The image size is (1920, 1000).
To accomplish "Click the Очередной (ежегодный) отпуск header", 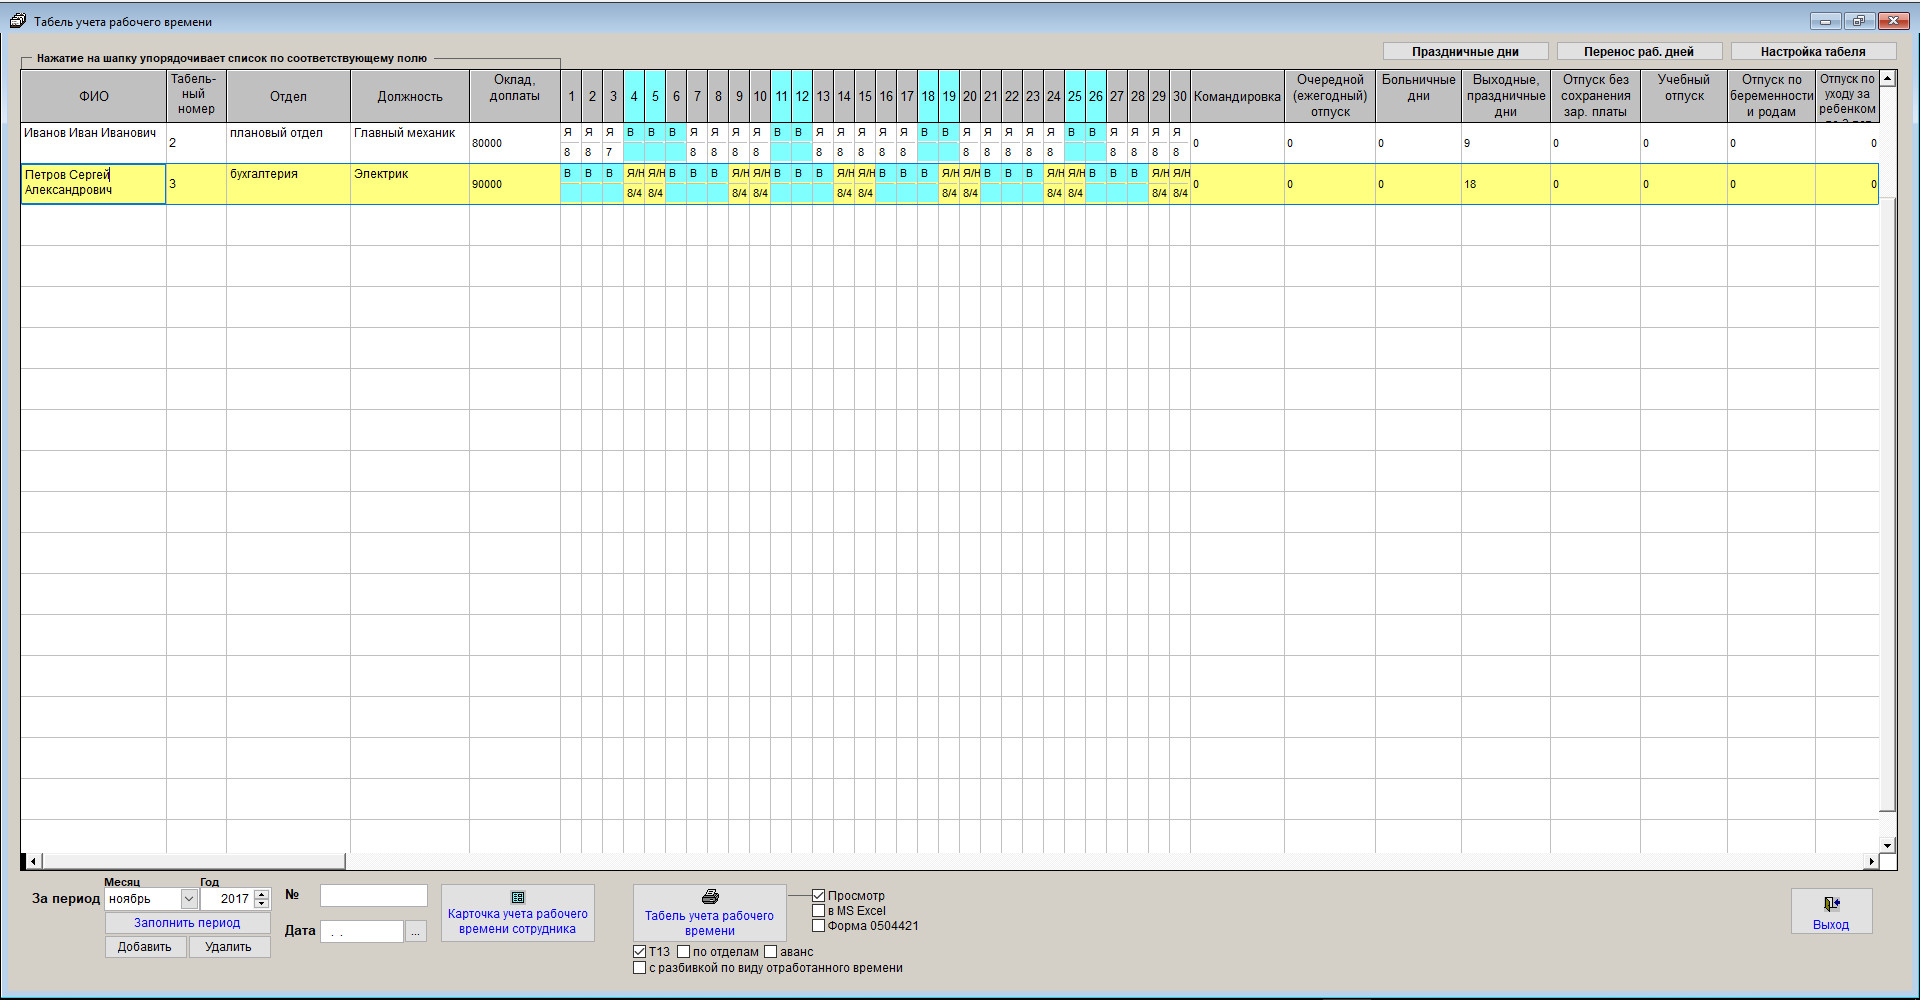I will (1330, 96).
